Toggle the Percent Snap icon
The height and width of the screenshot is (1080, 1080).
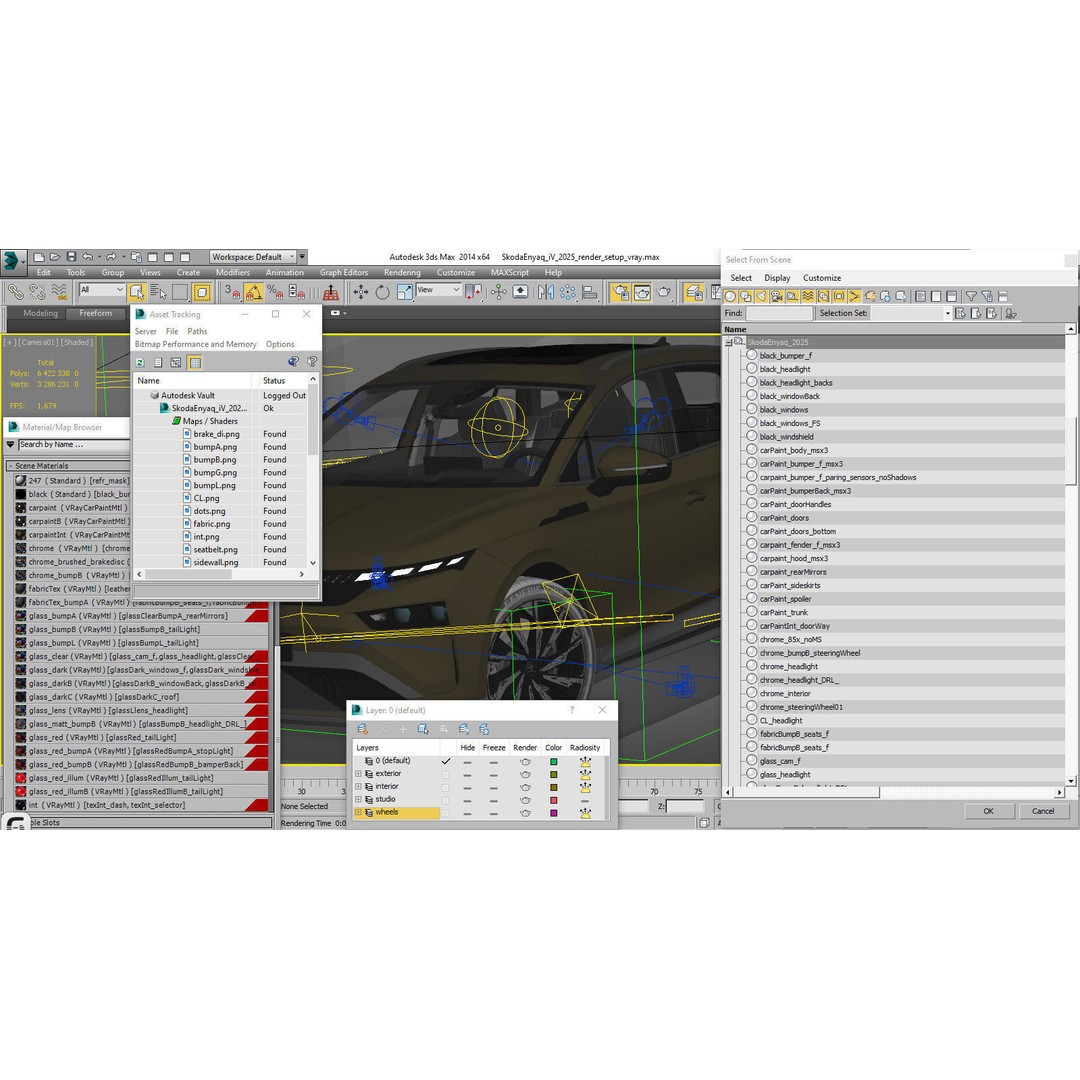(x=276, y=292)
